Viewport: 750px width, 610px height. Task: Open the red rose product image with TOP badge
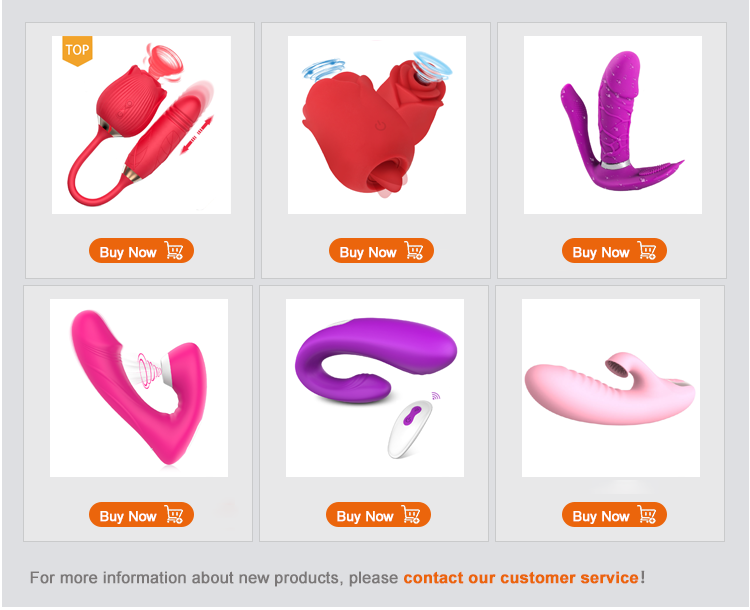[x=142, y=125]
